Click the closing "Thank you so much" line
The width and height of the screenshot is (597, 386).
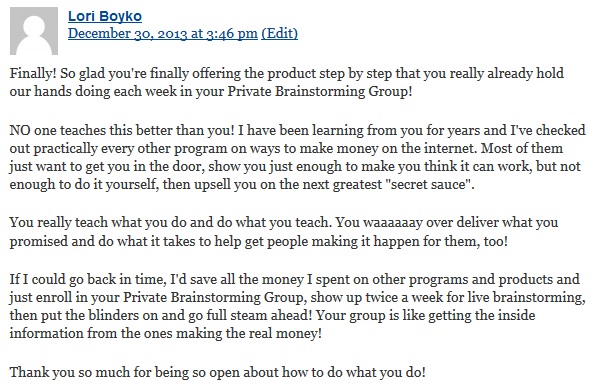pyautogui.click(x=217, y=372)
